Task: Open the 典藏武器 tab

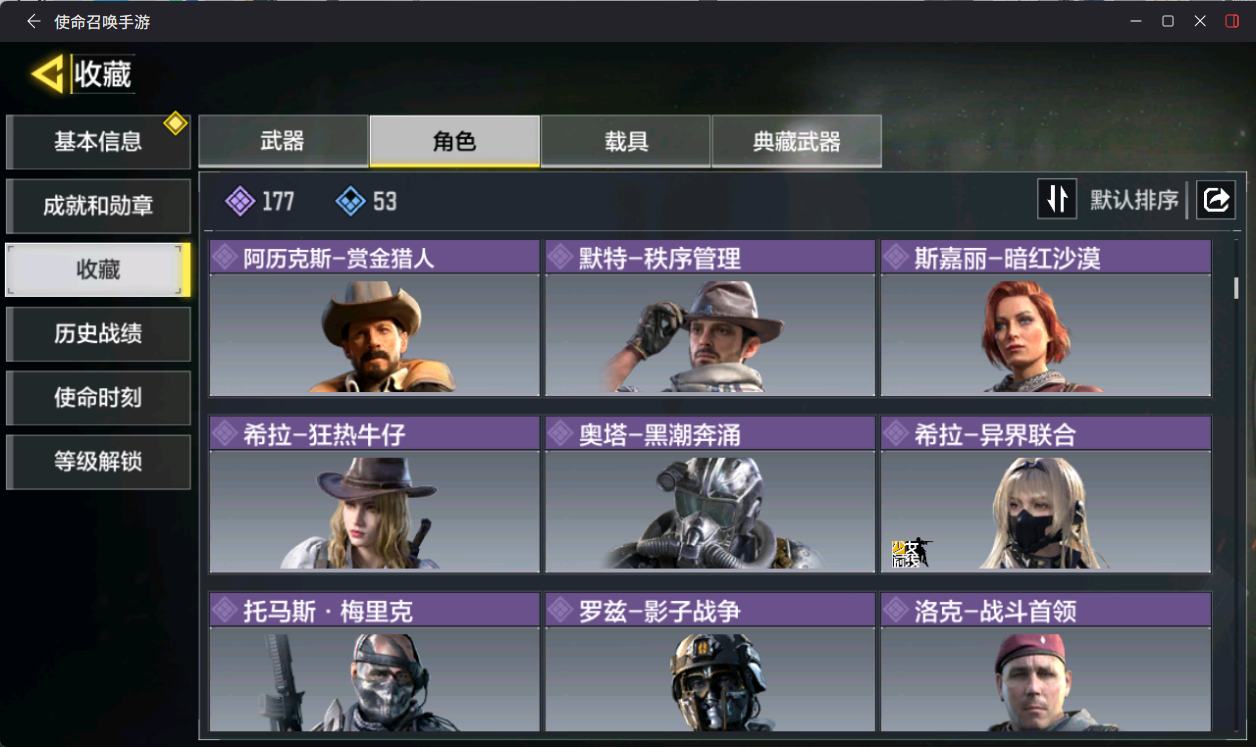Action: click(797, 141)
